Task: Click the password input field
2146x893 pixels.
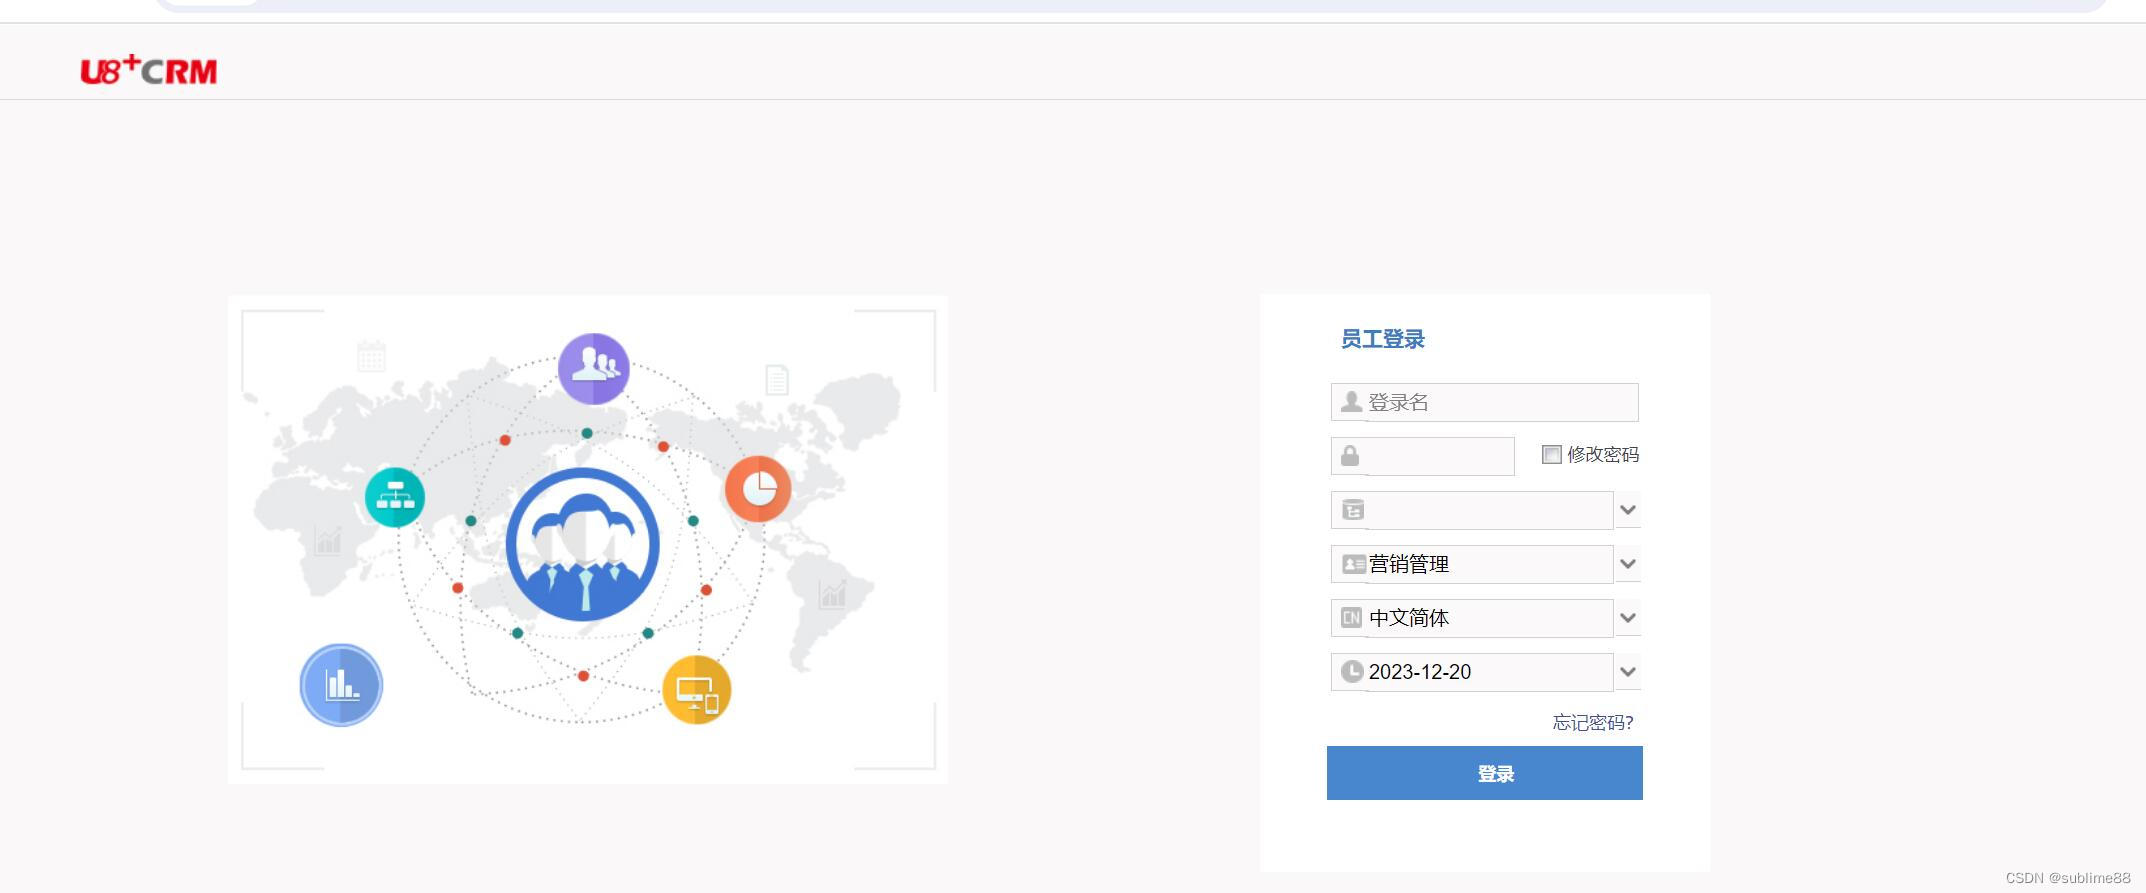Action: pyautogui.click(x=1423, y=456)
